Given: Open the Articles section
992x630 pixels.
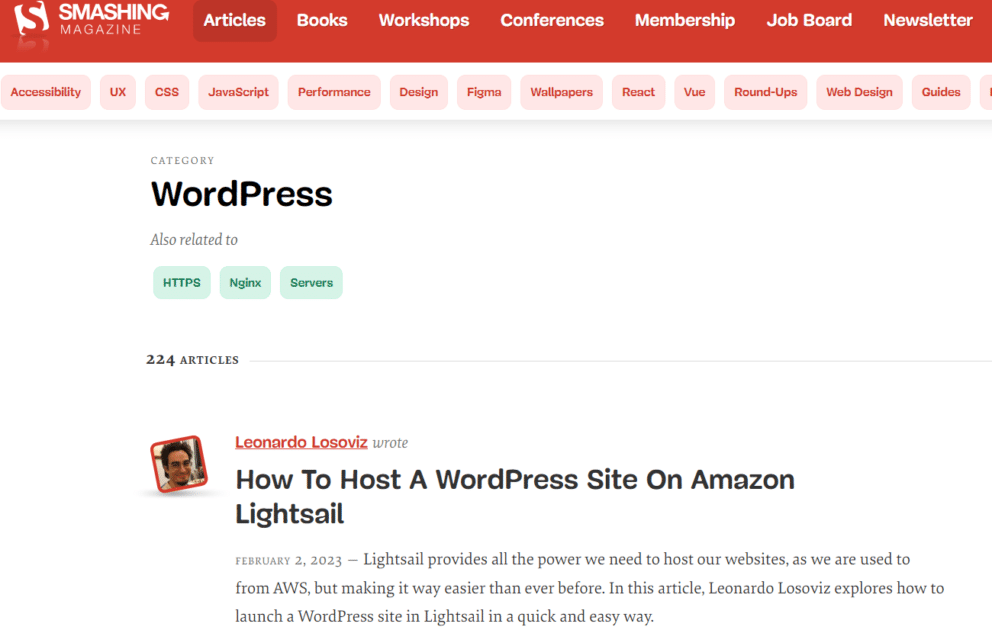Looking at the screenshot, I should (234, 19).
